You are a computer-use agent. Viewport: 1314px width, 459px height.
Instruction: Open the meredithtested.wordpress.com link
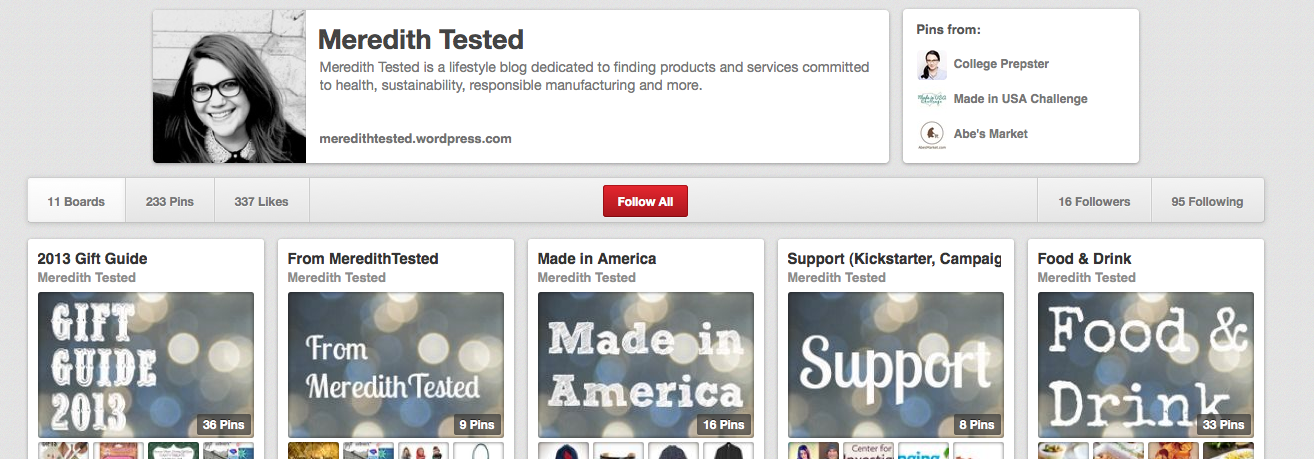click(415, 139)
